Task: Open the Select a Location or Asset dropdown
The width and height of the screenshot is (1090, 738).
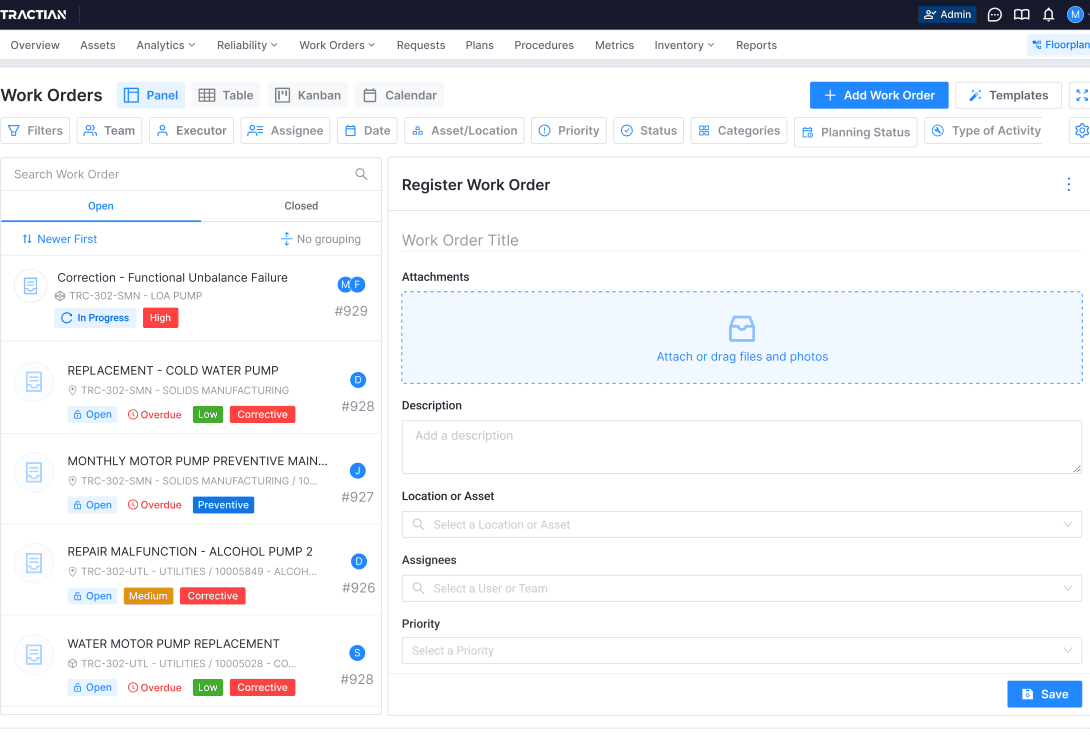Action: [x=742, y=525]
